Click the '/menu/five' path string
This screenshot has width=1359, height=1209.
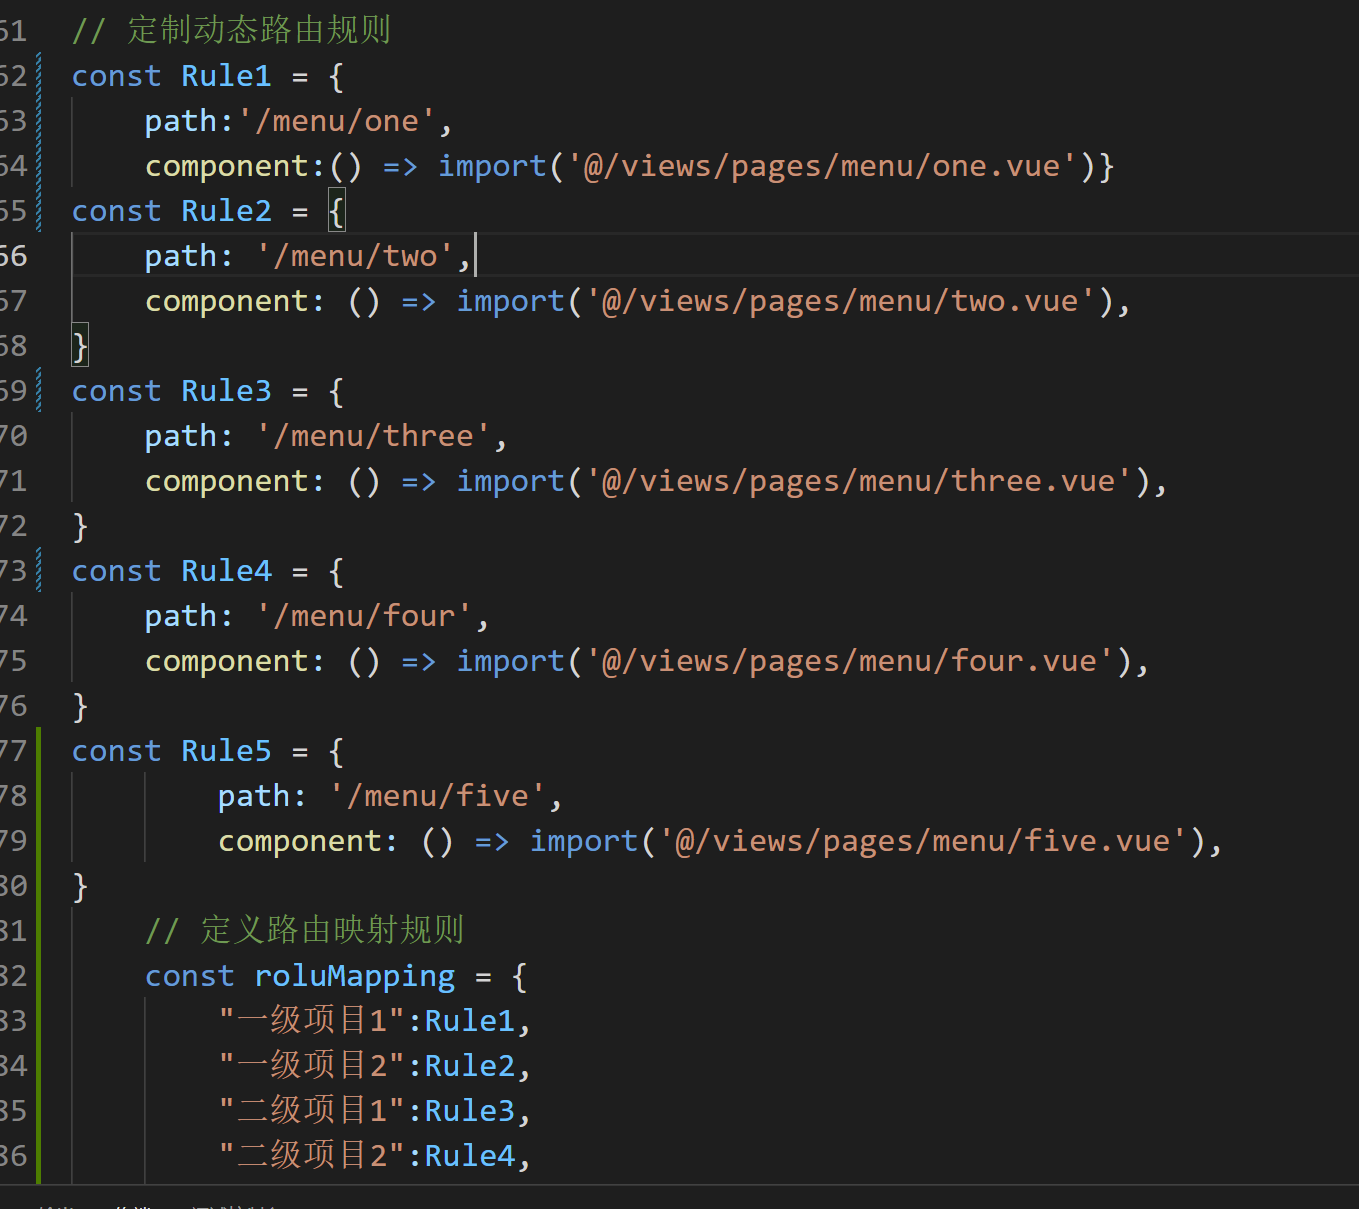click(437, 796)
